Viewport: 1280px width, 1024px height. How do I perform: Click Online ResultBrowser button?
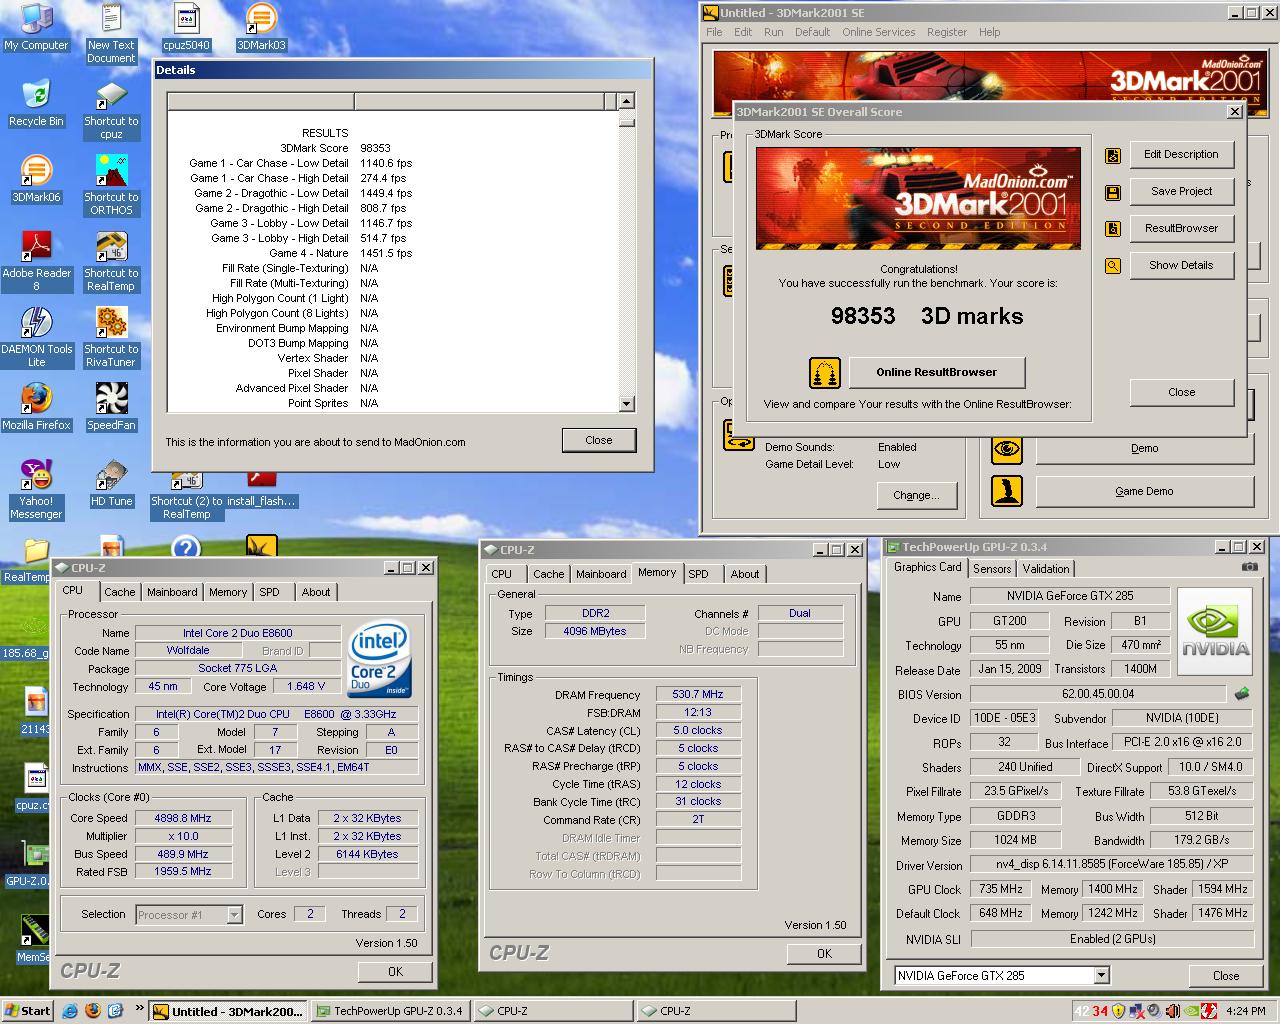pos(937,373)
